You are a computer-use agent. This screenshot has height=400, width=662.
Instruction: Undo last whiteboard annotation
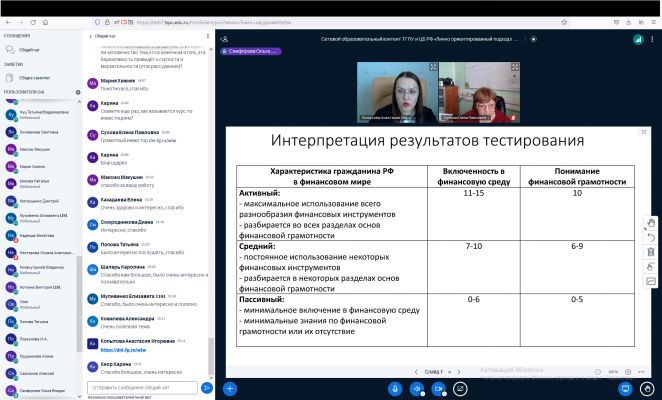pyautogui.click(x=651, y=238)
